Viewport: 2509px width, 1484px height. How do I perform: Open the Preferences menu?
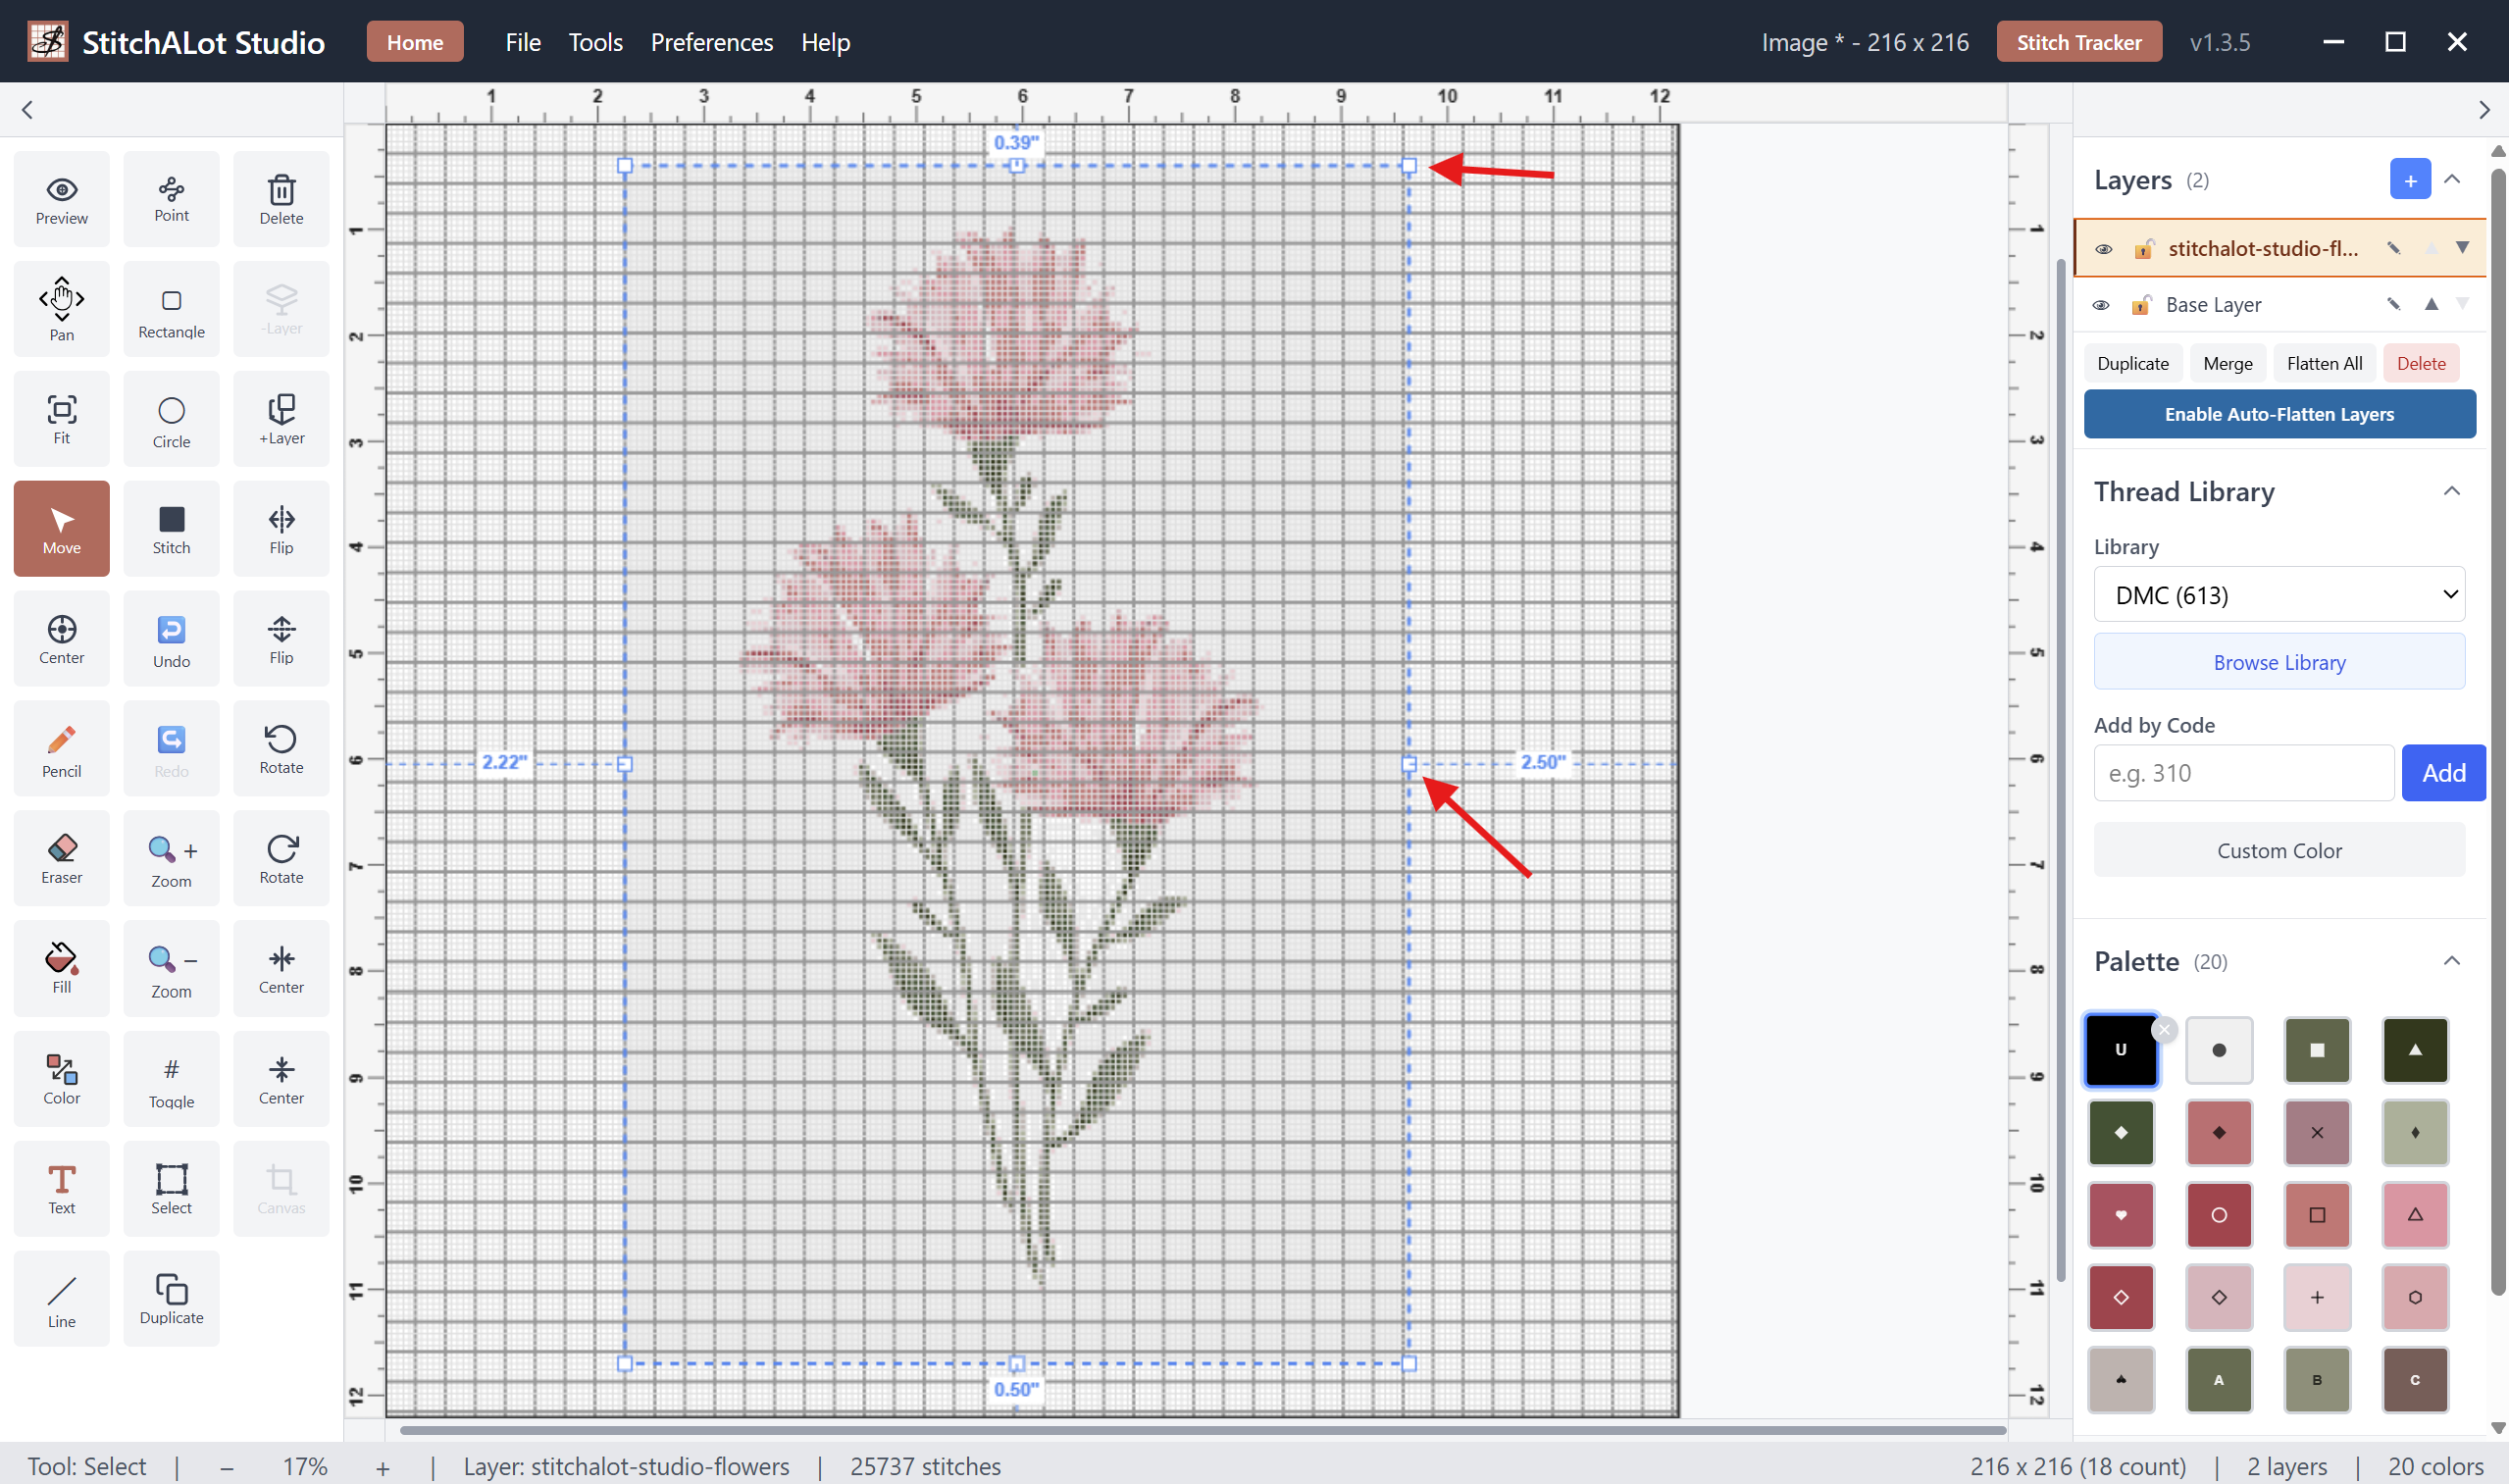(711, 42)
